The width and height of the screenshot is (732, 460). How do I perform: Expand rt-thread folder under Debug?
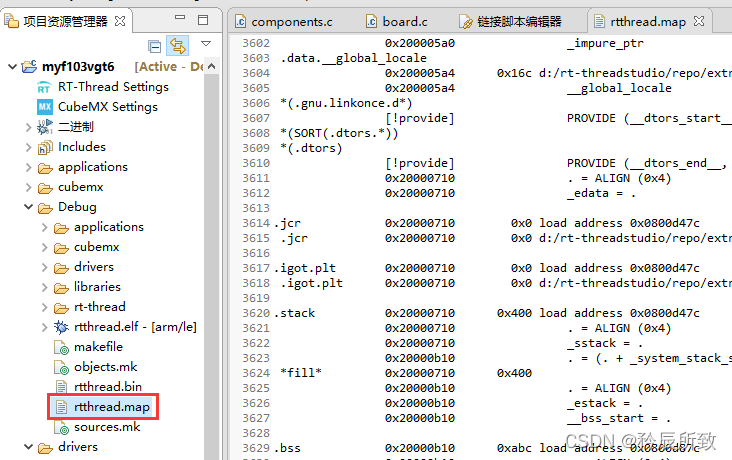click(44, 307)
